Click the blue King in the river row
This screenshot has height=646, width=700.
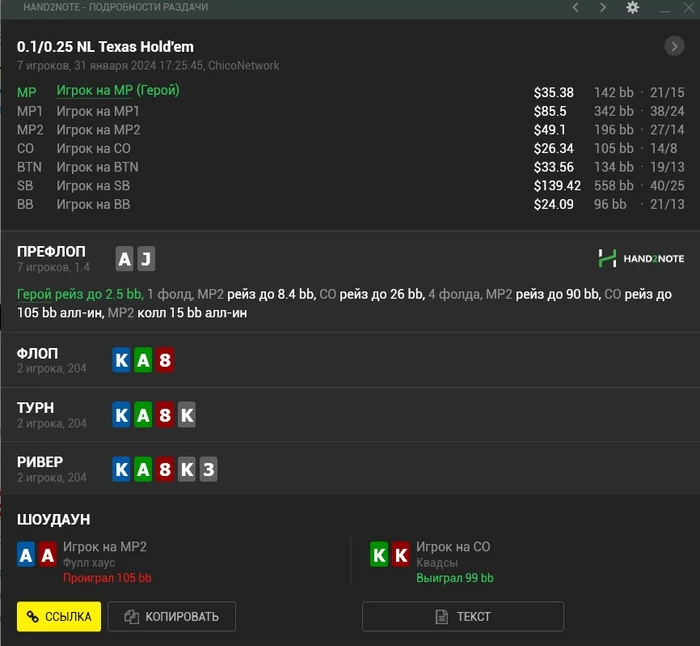[x=121, y=469]
